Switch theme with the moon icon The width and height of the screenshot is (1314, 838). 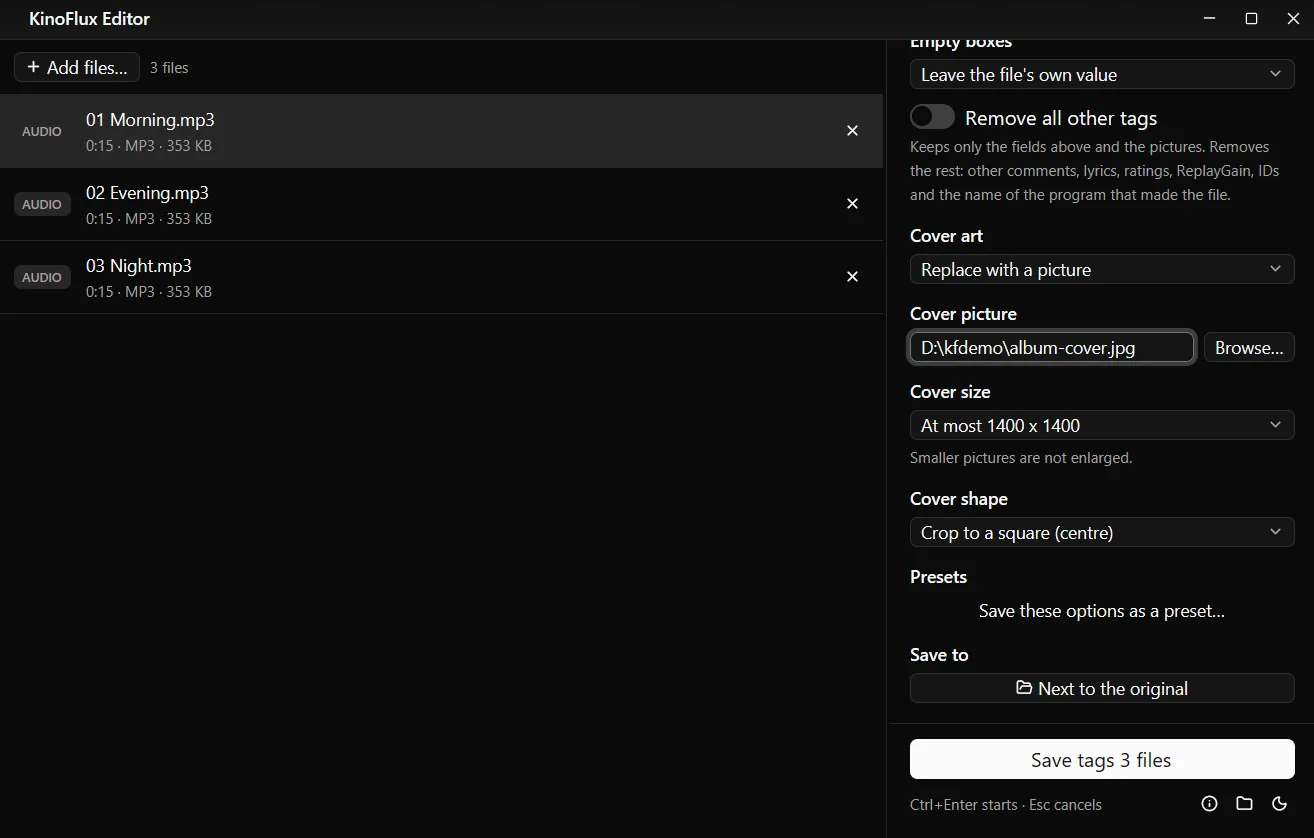(1279, 804)
